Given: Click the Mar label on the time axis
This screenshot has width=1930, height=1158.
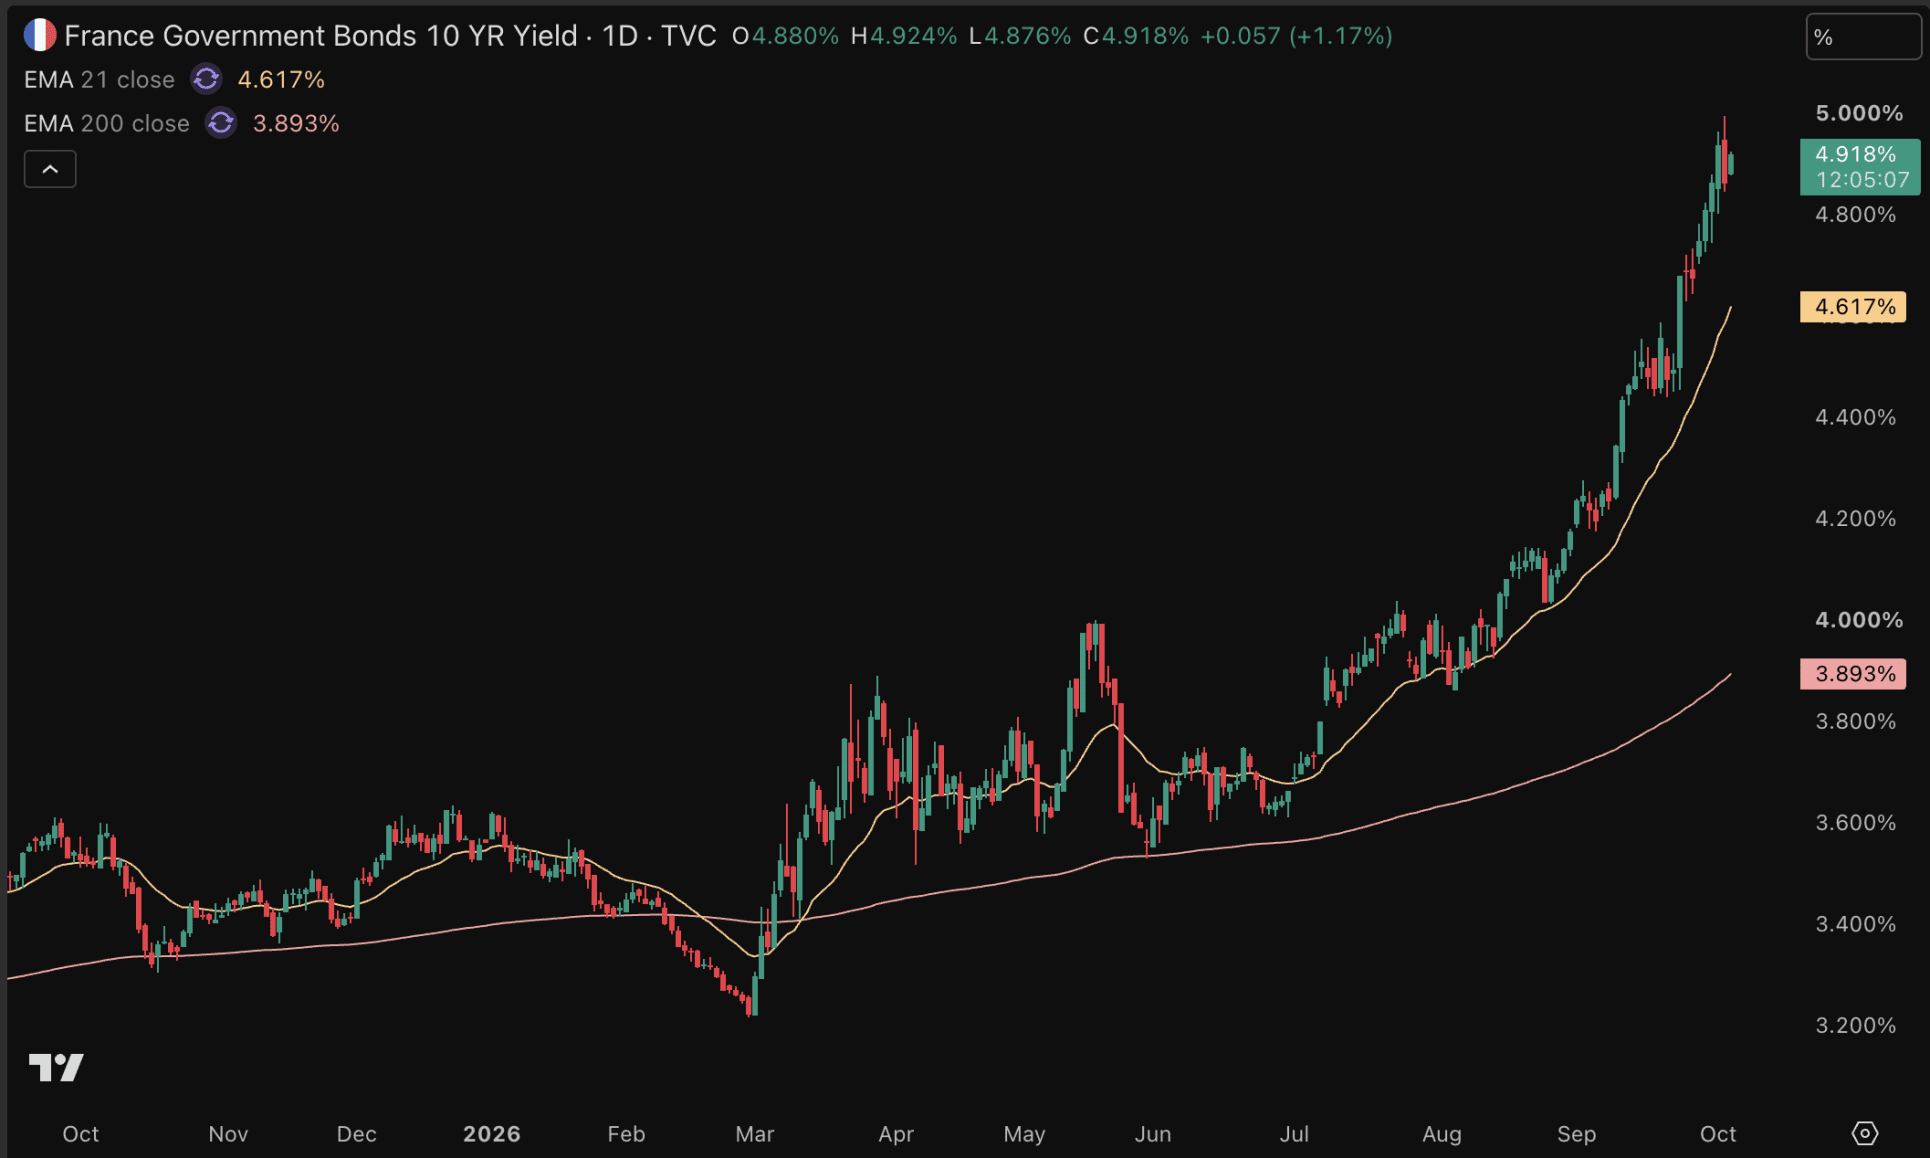Looking at the screenshot, I should [755, 1134].
